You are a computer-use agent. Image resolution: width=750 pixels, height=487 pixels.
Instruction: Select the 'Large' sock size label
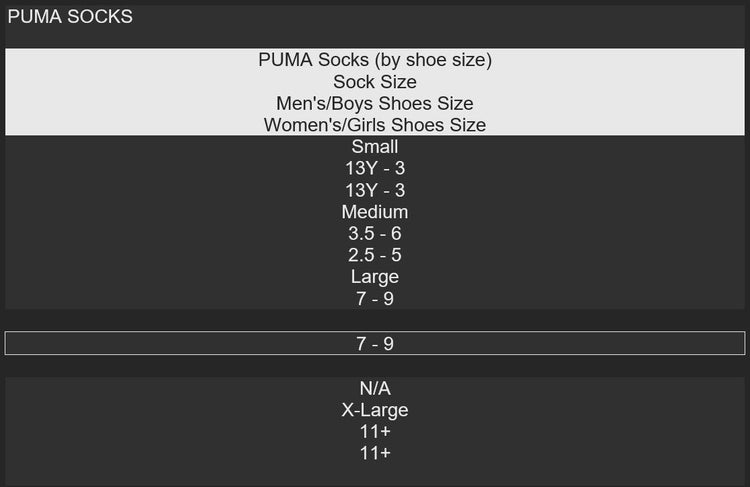pyautogui.click(x=375, y=276)
